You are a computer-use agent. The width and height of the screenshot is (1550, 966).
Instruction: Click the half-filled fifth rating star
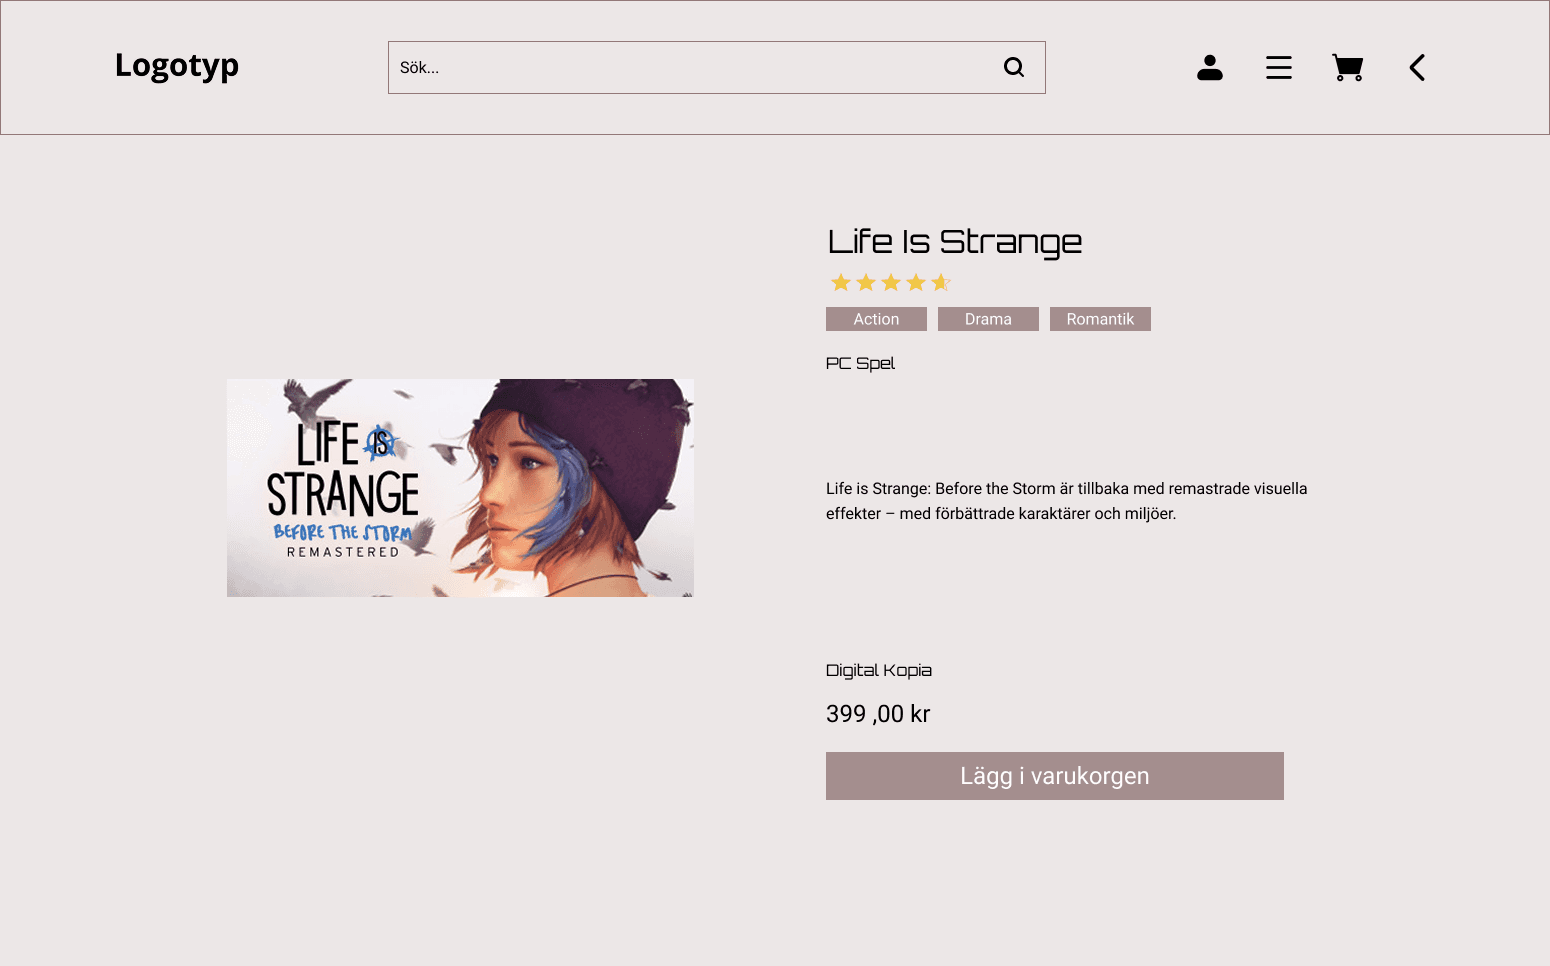tap(941, 283)
